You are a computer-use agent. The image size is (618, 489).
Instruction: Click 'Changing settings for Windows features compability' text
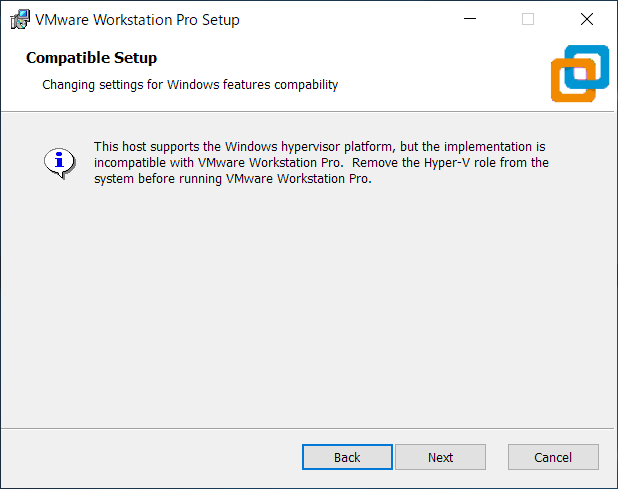click(x=190, y=85)
